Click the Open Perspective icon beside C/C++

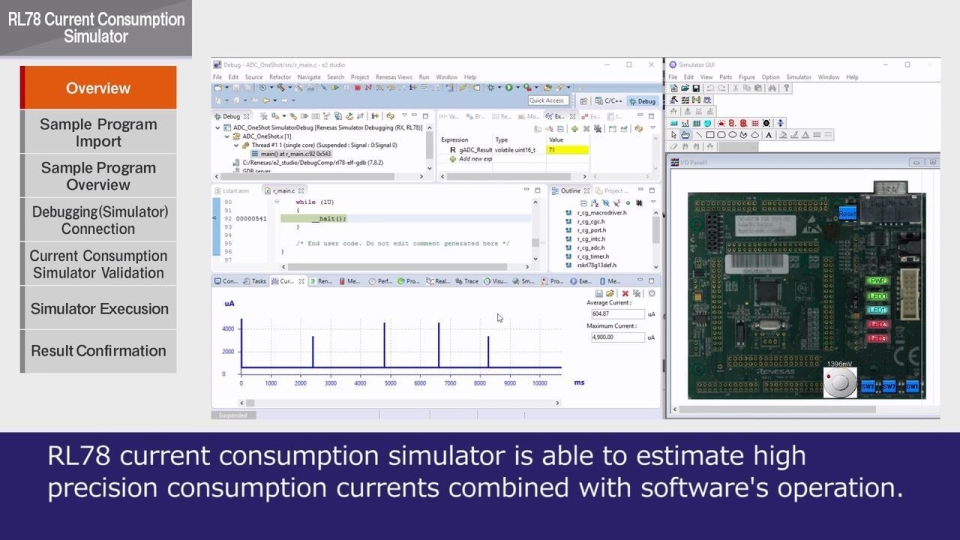click(x=584, y=101)
